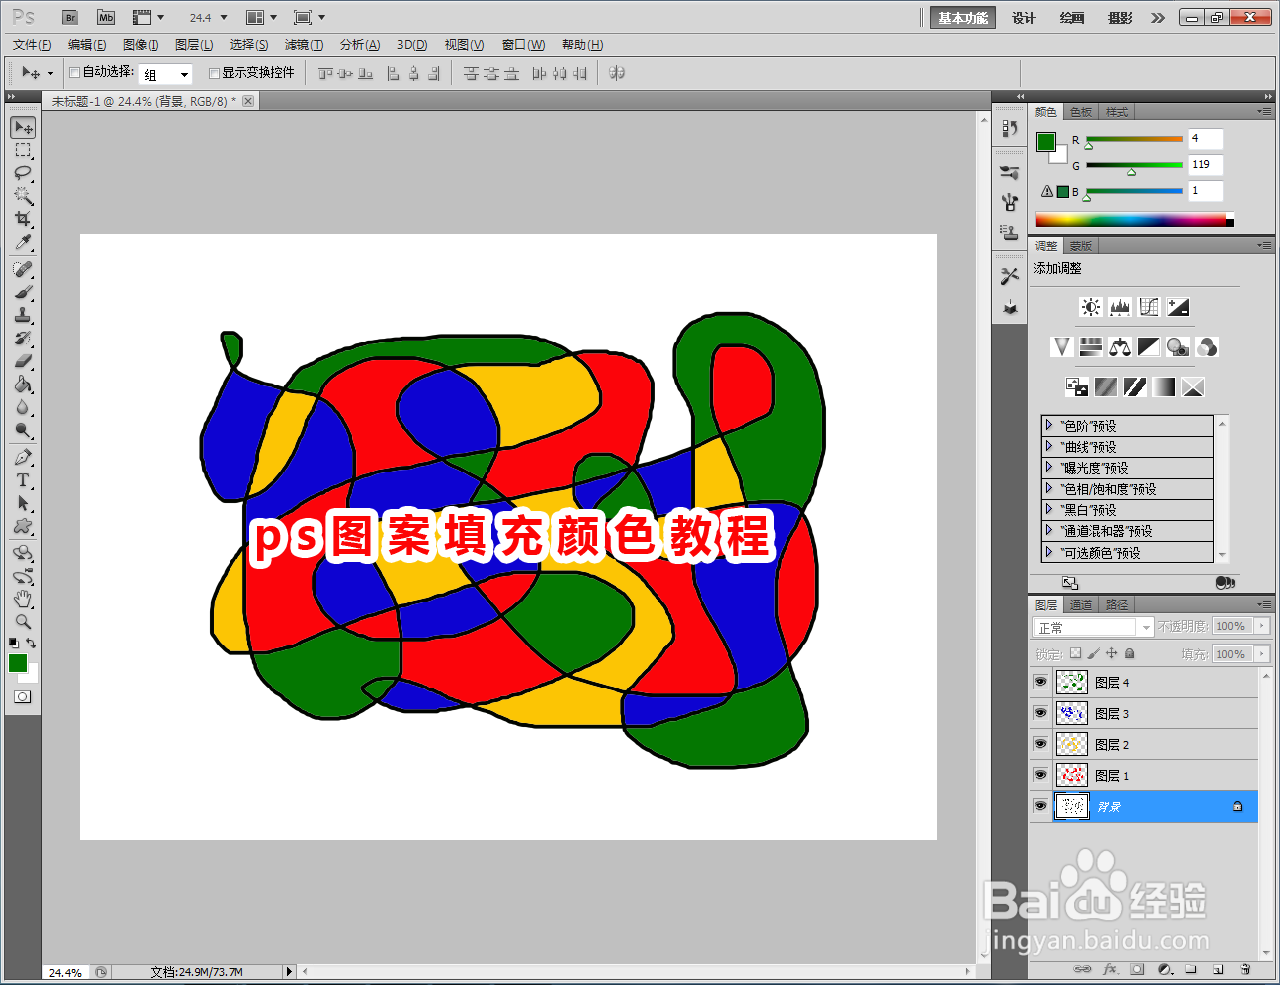The image size is (1280, 985).
Task: Switch to the 摄影 workspace
Action: pyautogui.click(x=1120, y=18)
